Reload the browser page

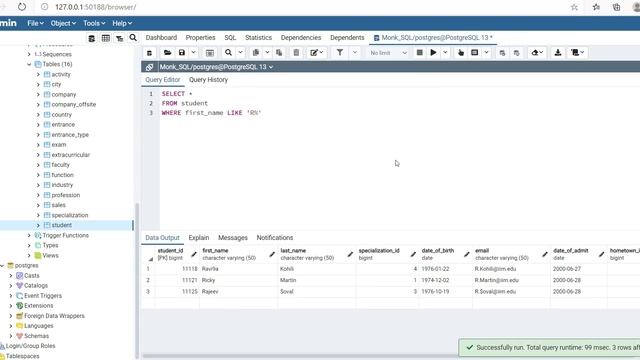pyautogui.click(x=22, y=7)
